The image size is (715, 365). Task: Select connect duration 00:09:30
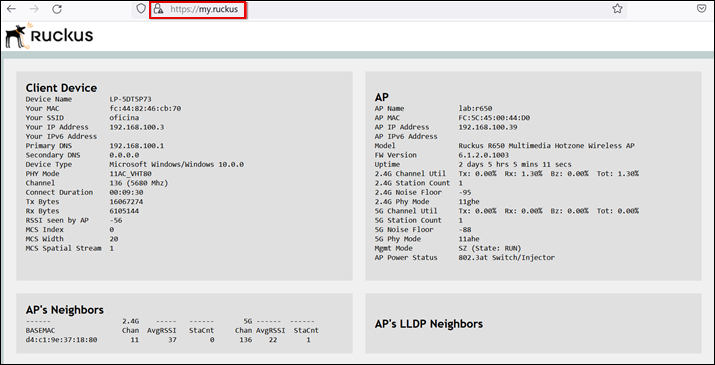tap(126, 192)
